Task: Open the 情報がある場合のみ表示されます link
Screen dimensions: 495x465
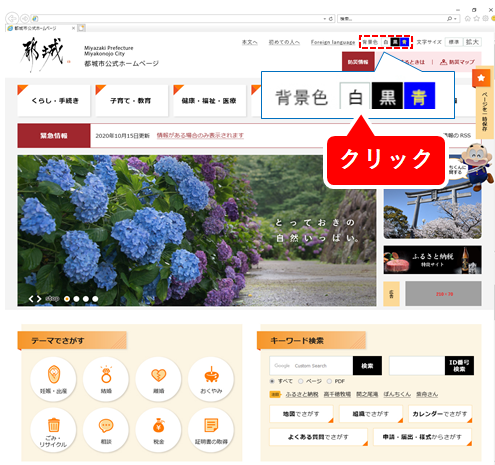Action: [200, 135]
